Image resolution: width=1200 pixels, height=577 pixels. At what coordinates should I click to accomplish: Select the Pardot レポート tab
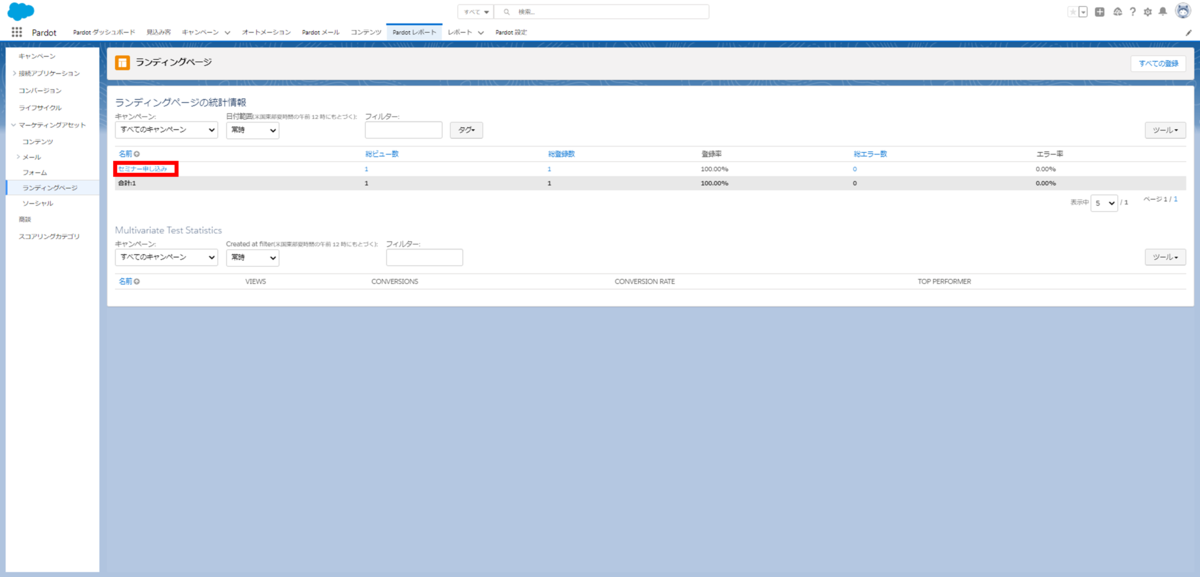pos(414,32)
